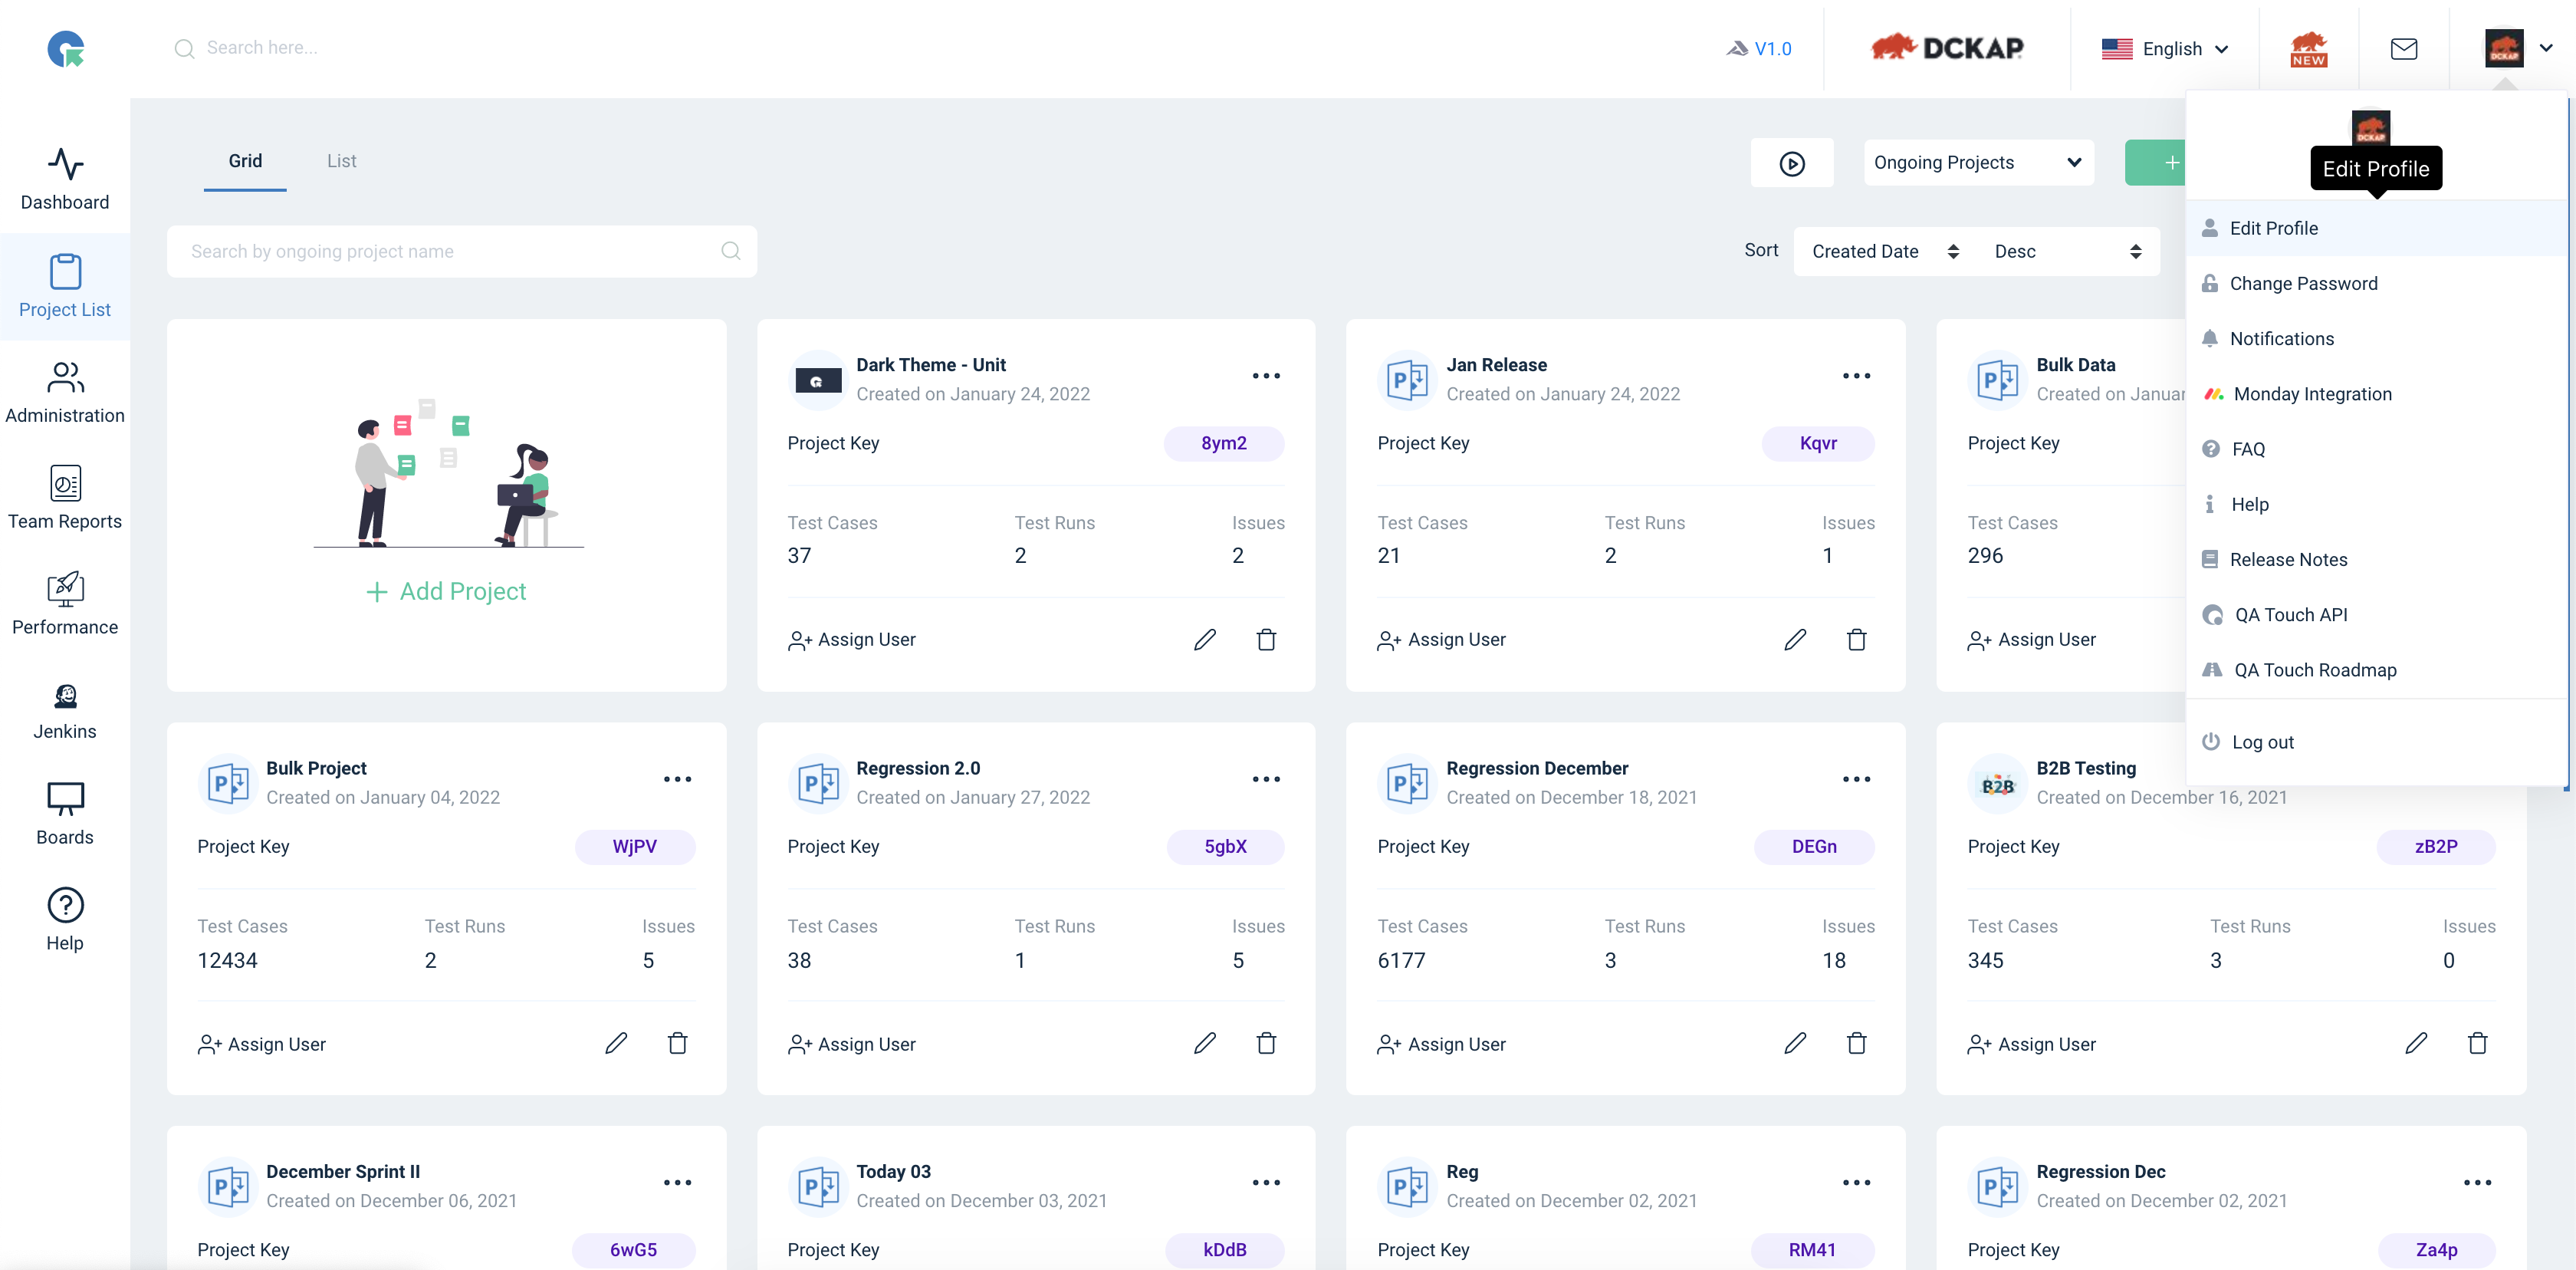Open the Regression Dec more options
Viewport: 2576px width, 1270px height.
coord(2477,1183)
